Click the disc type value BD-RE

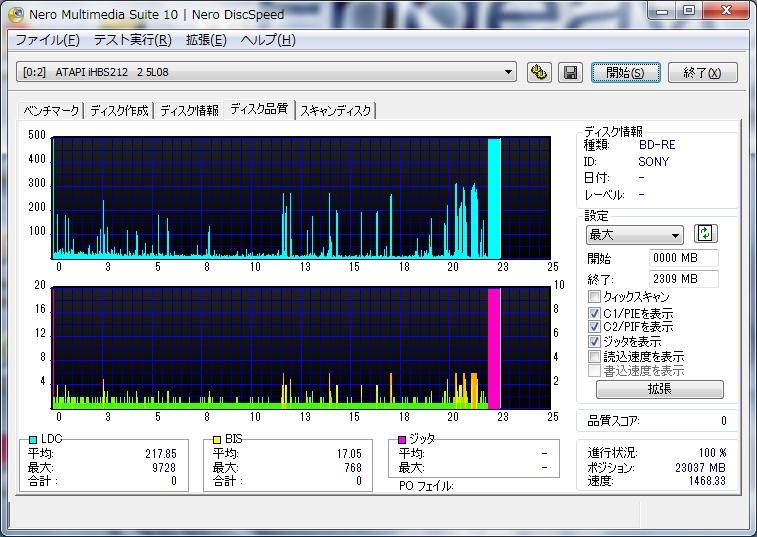657,144
